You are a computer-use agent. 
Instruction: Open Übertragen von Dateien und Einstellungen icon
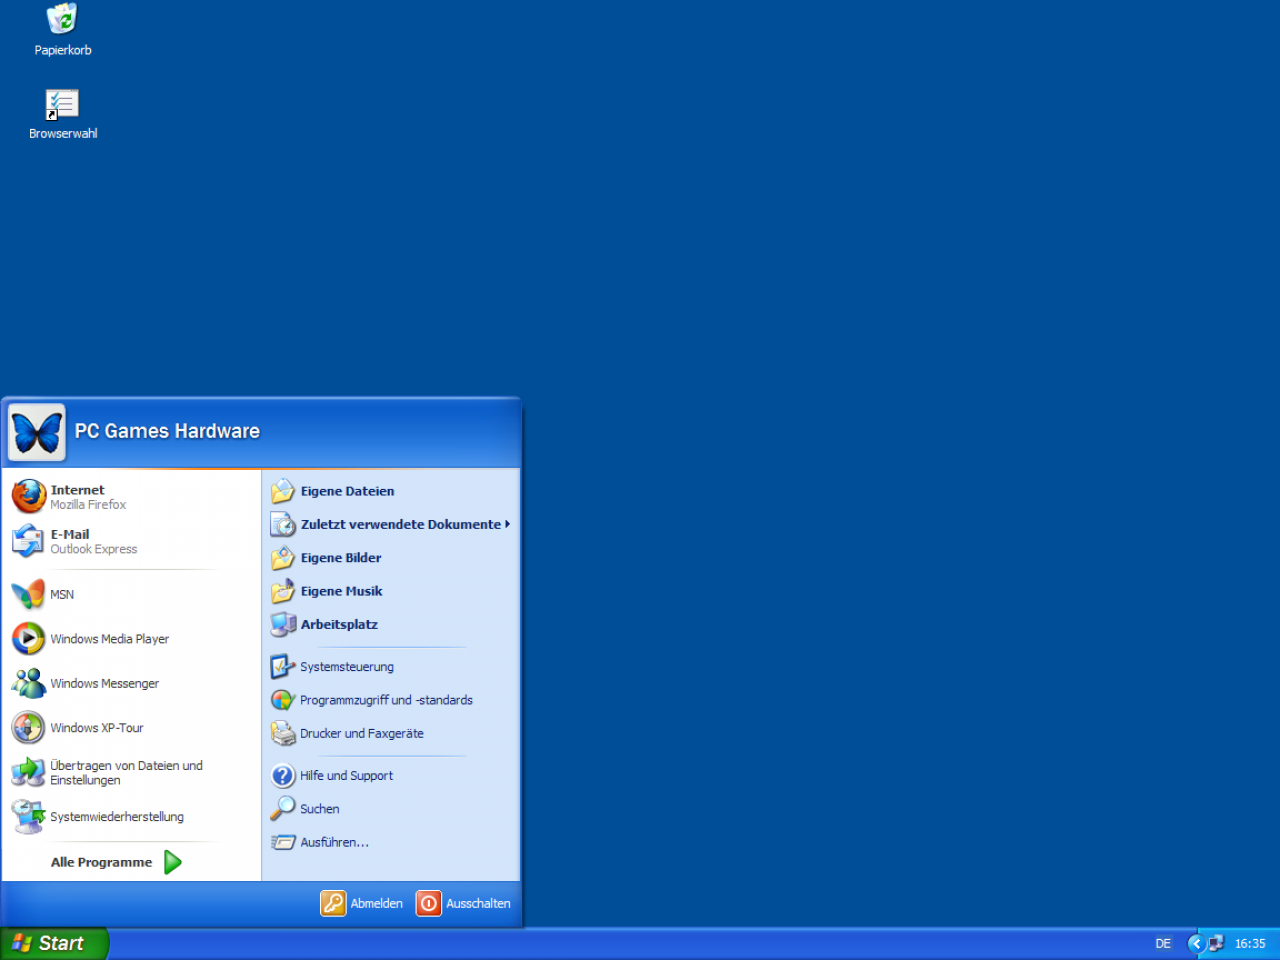point(28,772)
